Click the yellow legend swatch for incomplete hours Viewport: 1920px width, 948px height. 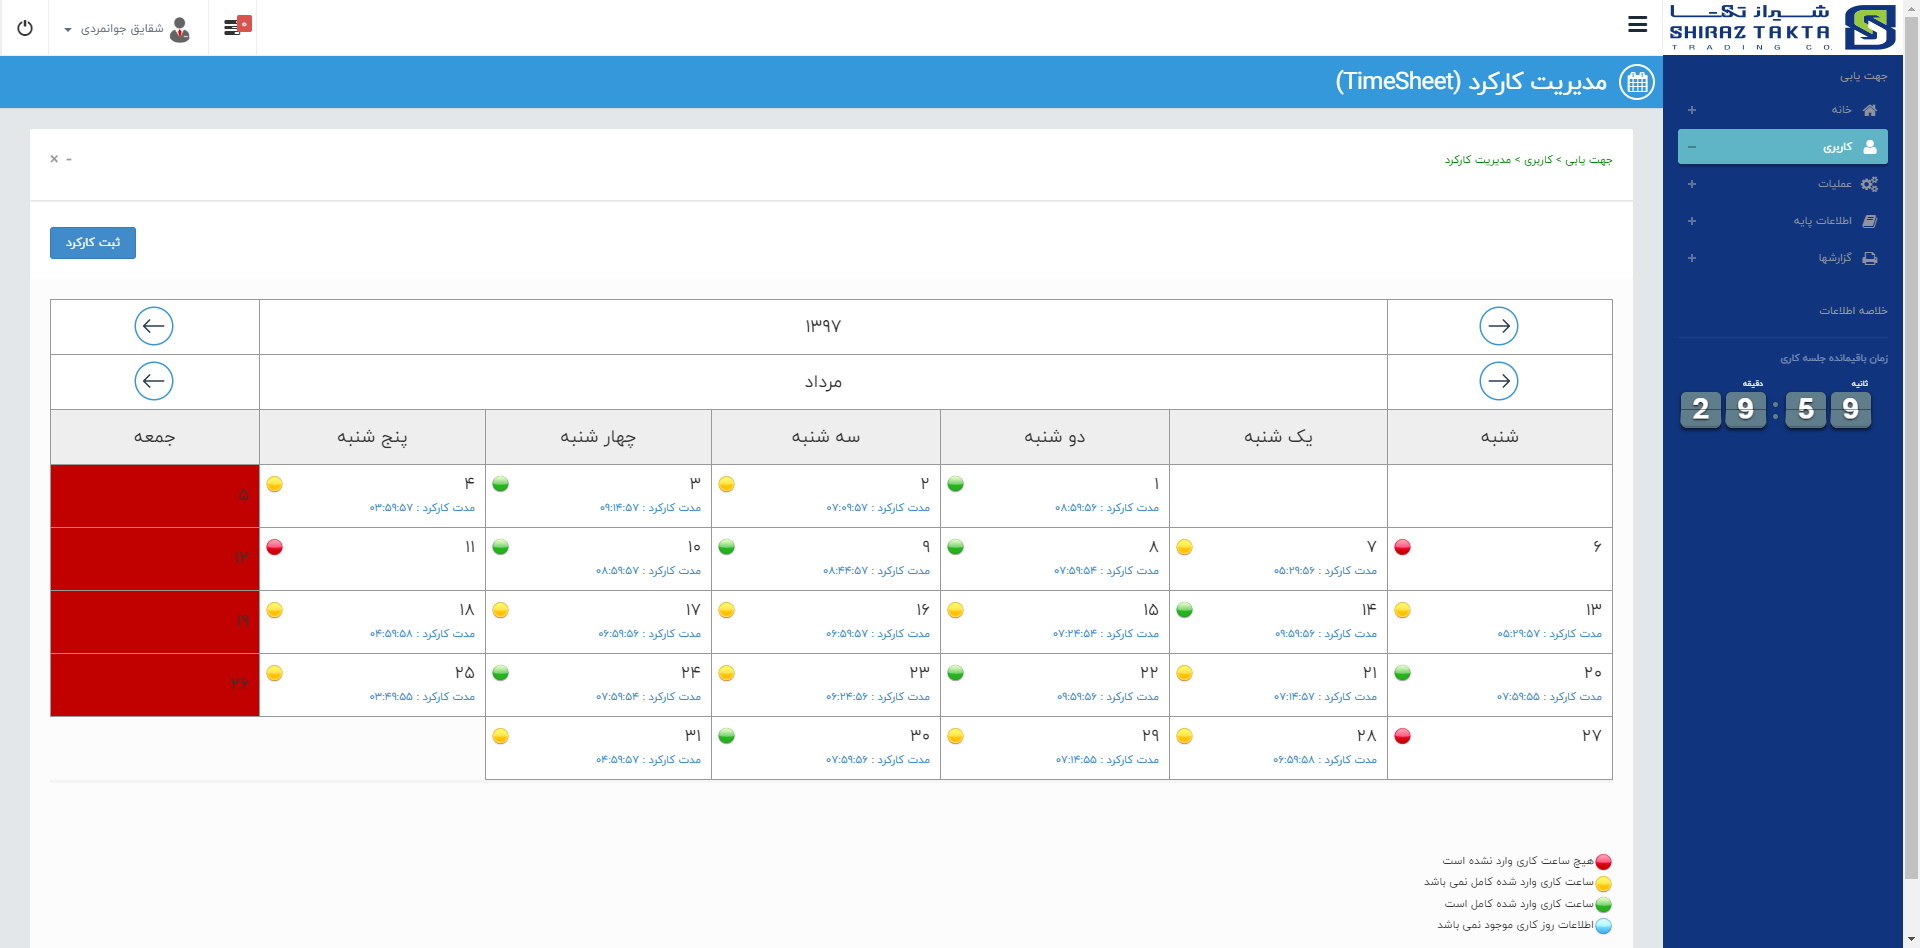pyautogui.click(x=1603, y=884)
